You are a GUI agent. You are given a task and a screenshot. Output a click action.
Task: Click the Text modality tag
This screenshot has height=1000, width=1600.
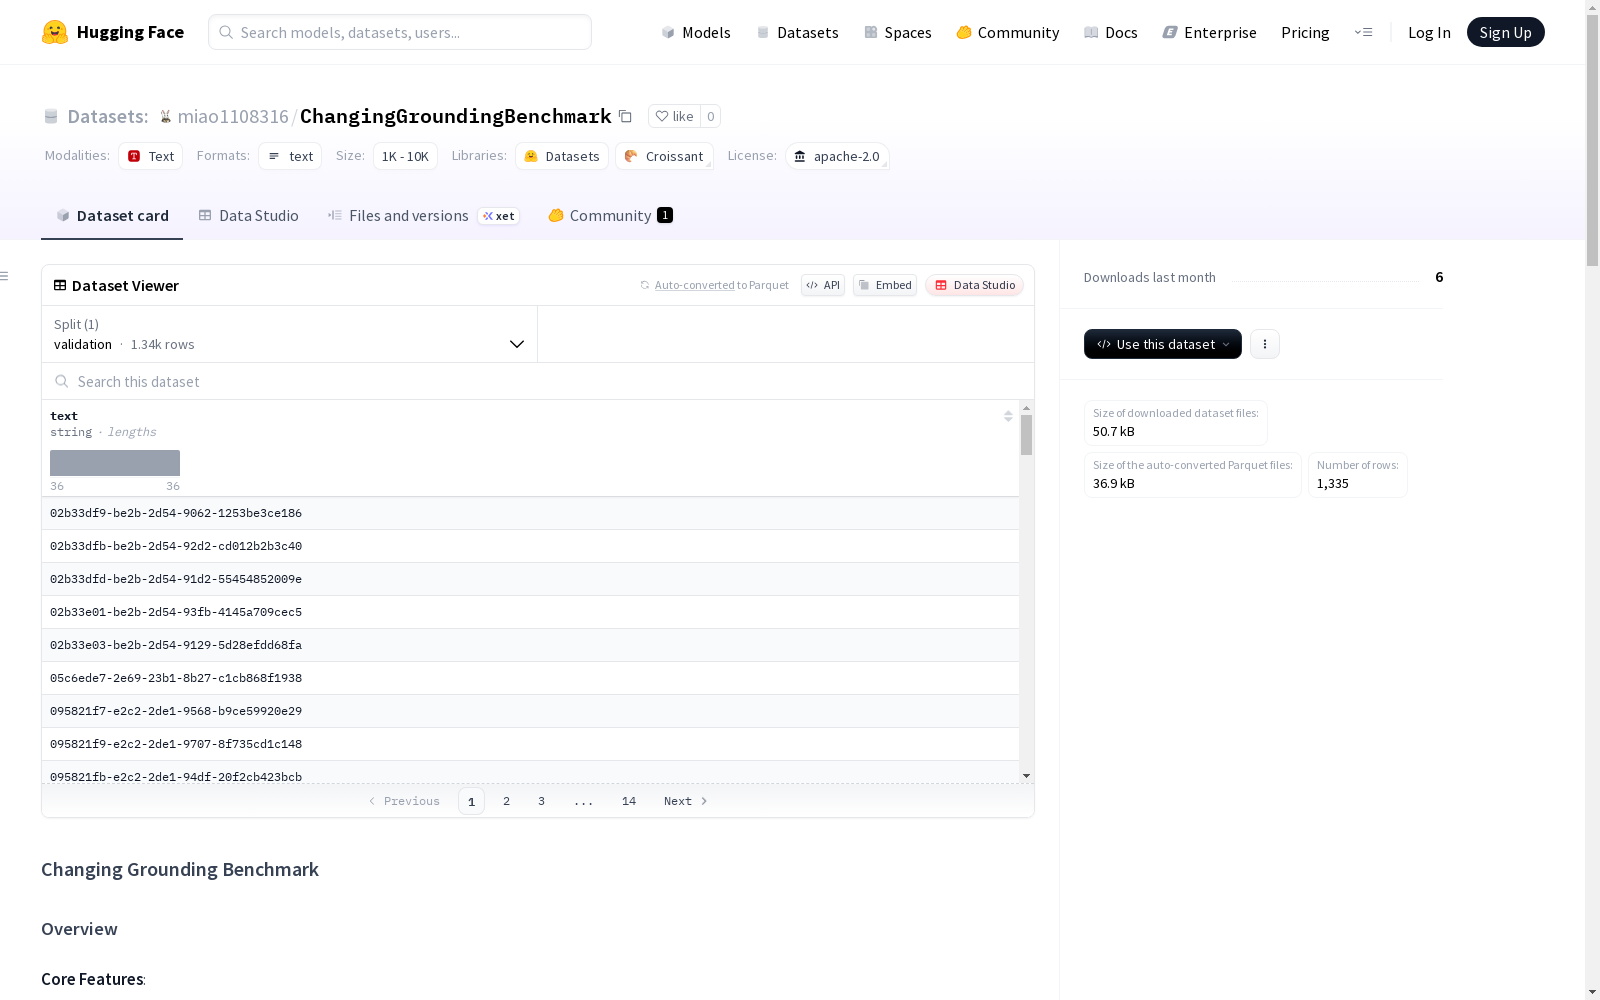[x=150, y=156]
